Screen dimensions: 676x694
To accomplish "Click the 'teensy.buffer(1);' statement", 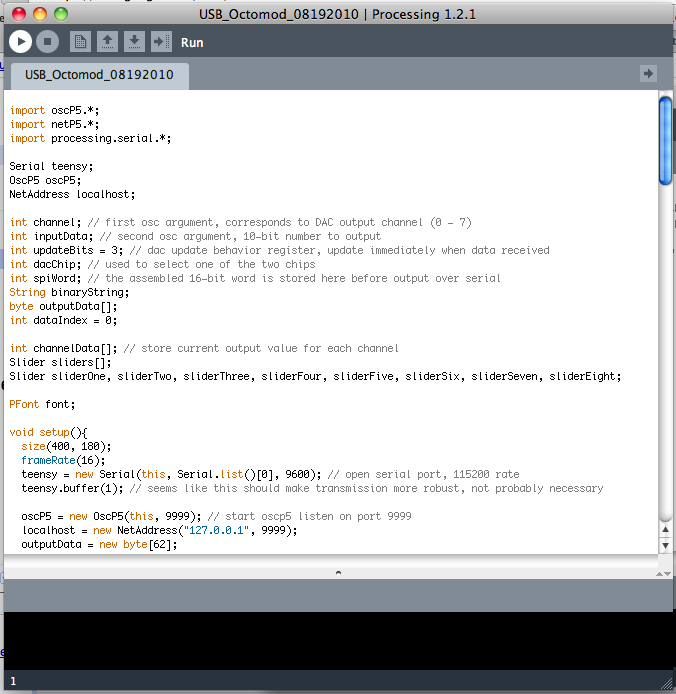I will (x=72, y=489).
